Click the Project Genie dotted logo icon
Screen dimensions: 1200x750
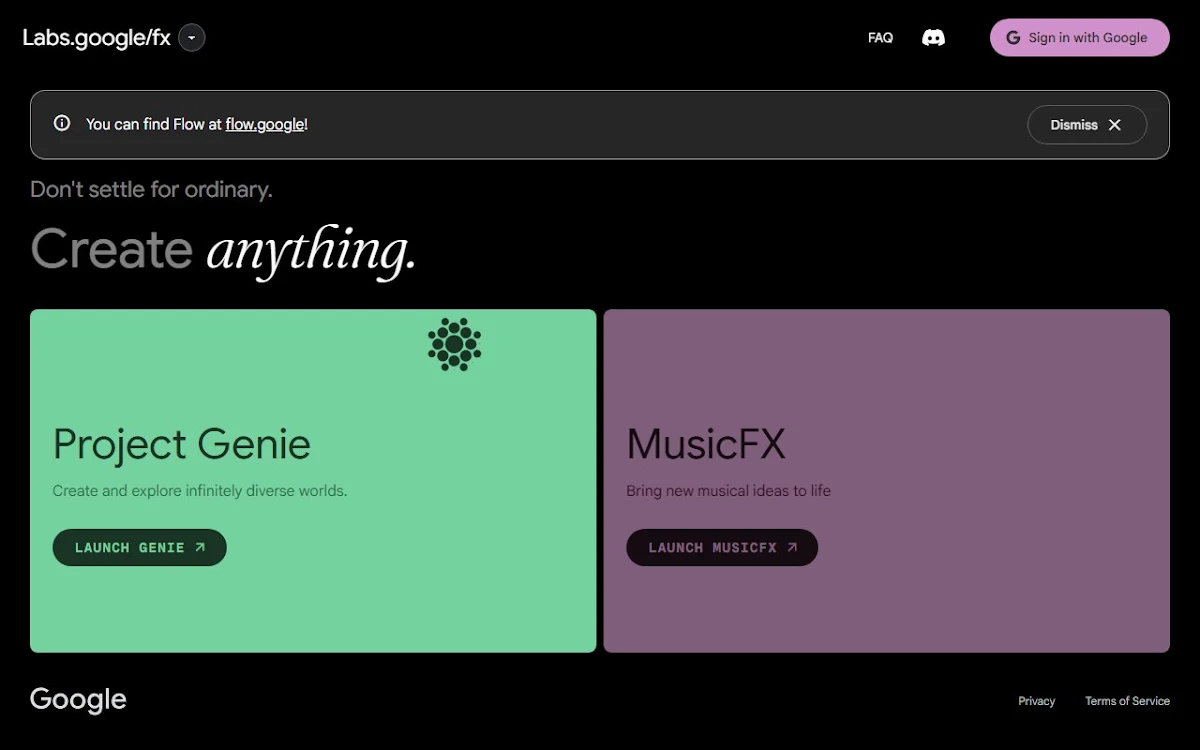(454, 345)
